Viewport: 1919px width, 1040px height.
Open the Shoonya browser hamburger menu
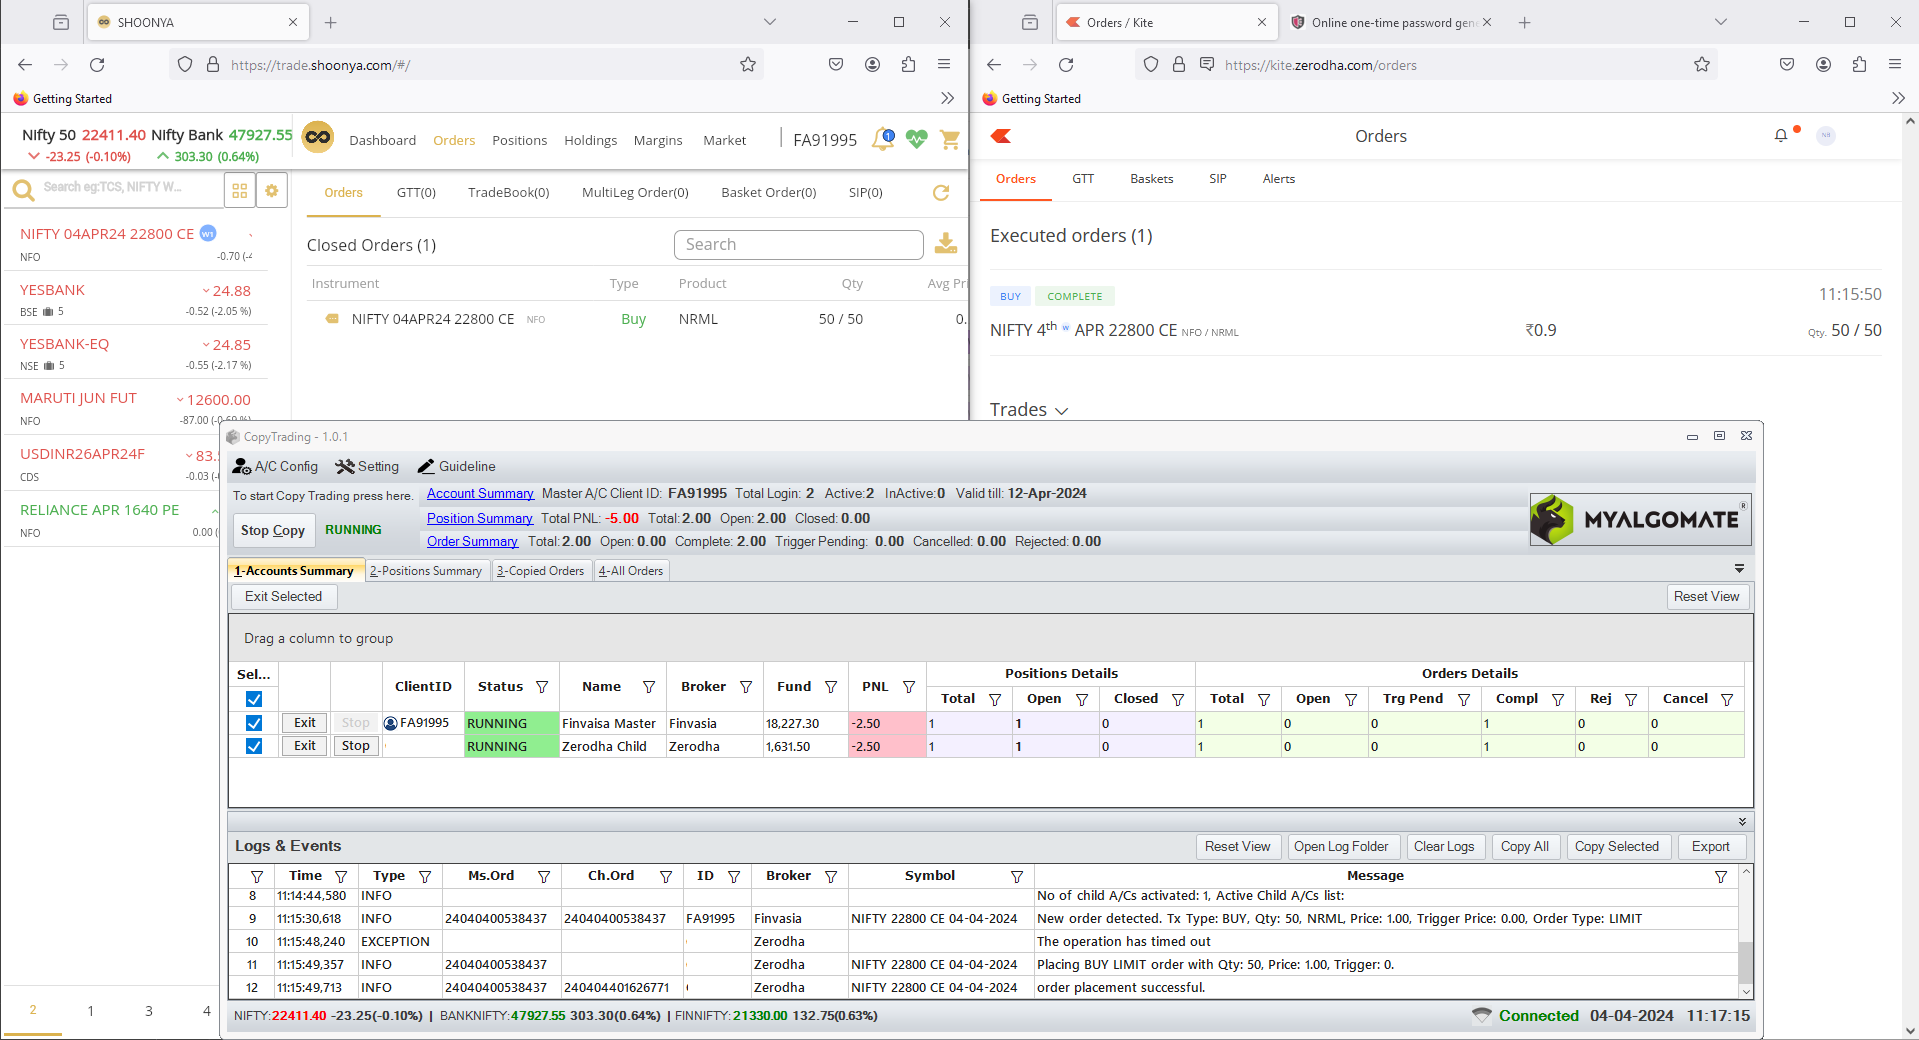pos(943,65)
